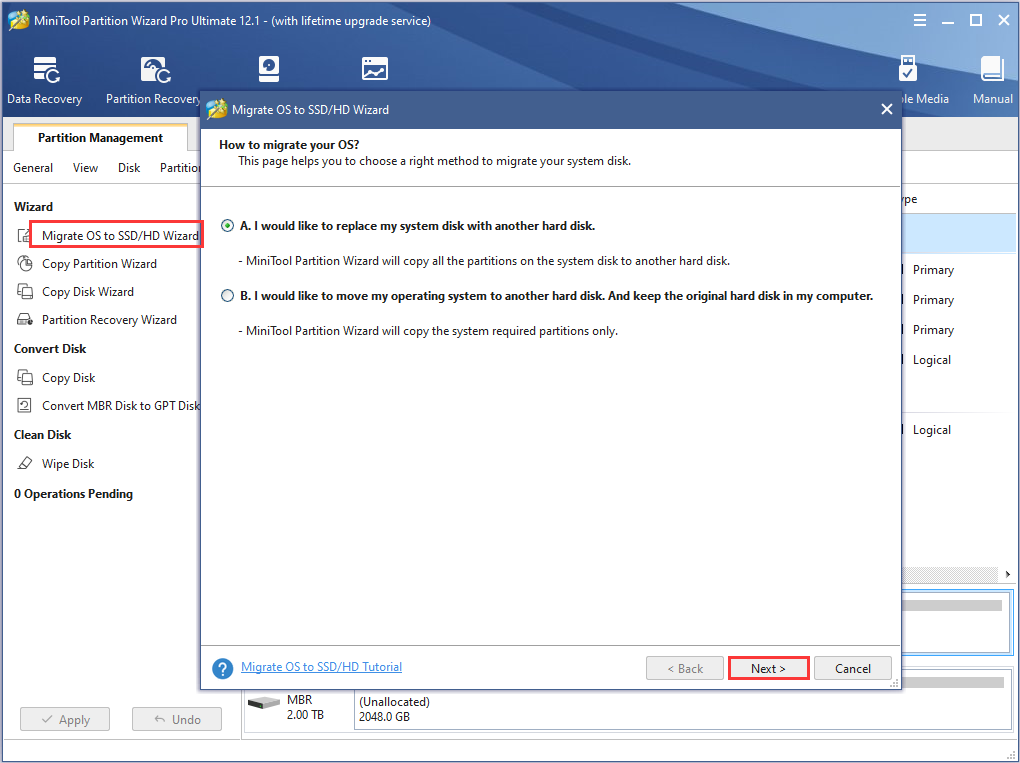Open the Disk menu
1020x763 pixels.
[129, 168]
